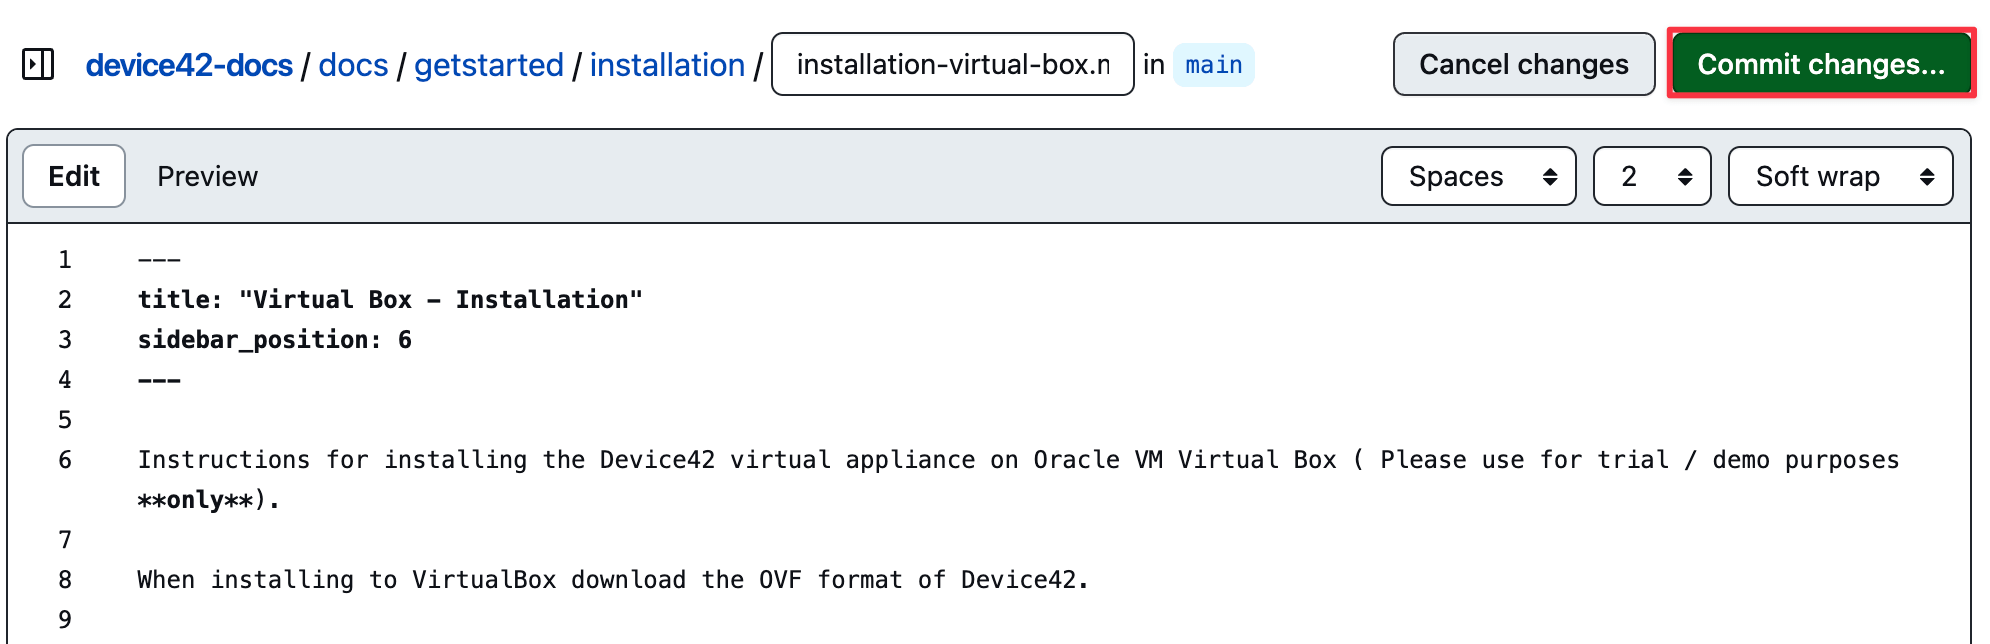1990x644 pixels.
Task: Open the Soft wrap line mode dropdown
Action: pos(1840,176)
